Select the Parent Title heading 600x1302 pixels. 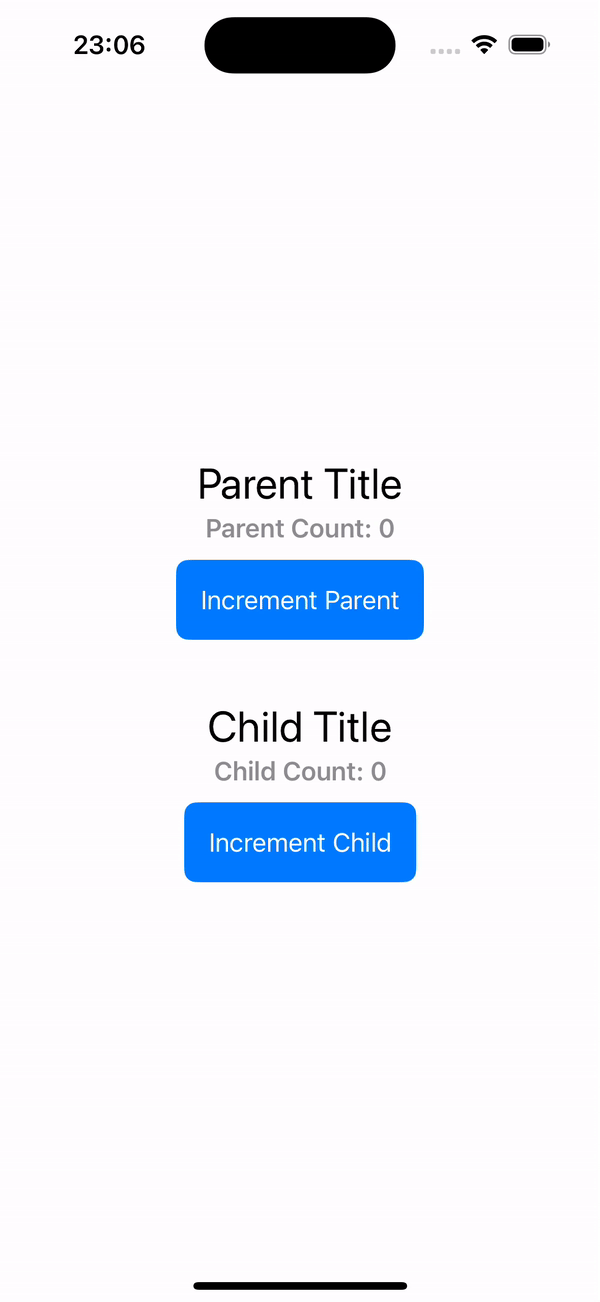point(300,485)
